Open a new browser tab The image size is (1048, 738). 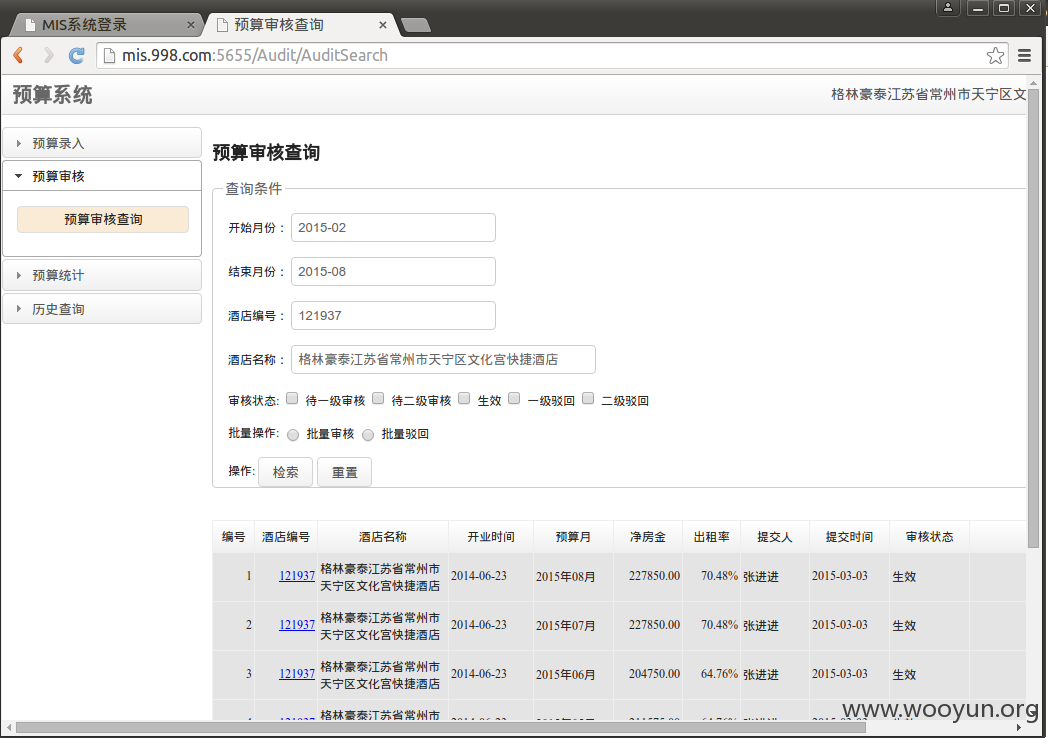click(x=416, y=25)
